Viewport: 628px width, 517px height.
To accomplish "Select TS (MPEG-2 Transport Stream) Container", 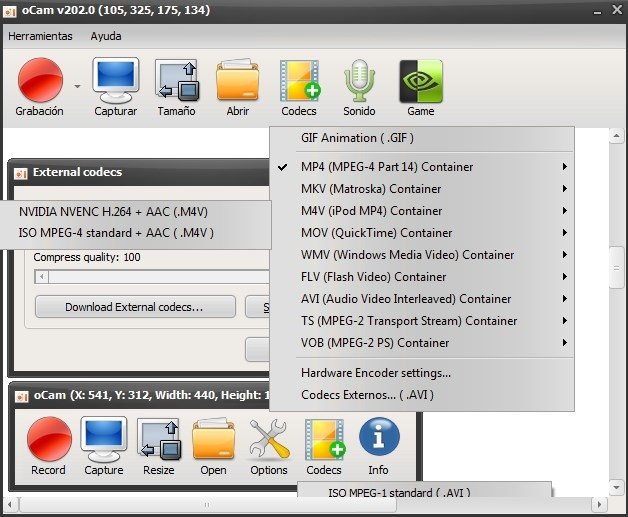I will point(422,321).
